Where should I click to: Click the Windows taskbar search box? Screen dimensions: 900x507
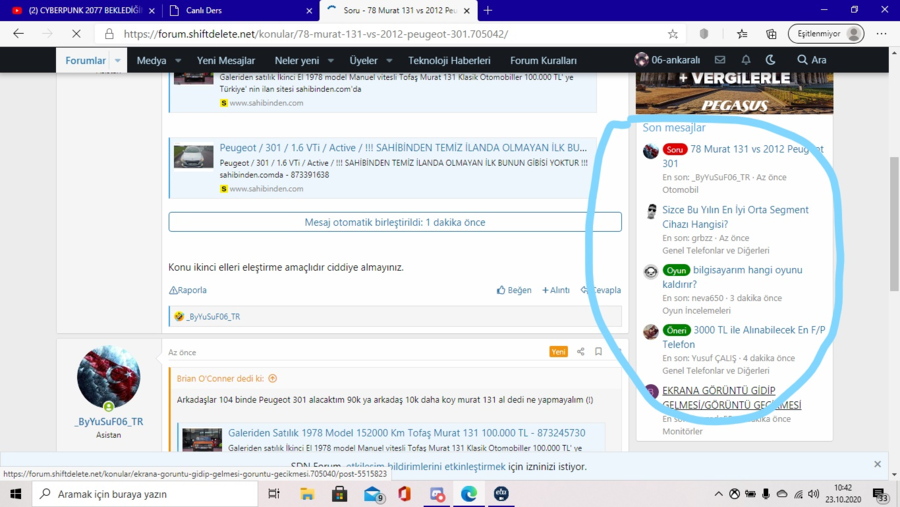[x=145, y=494]
